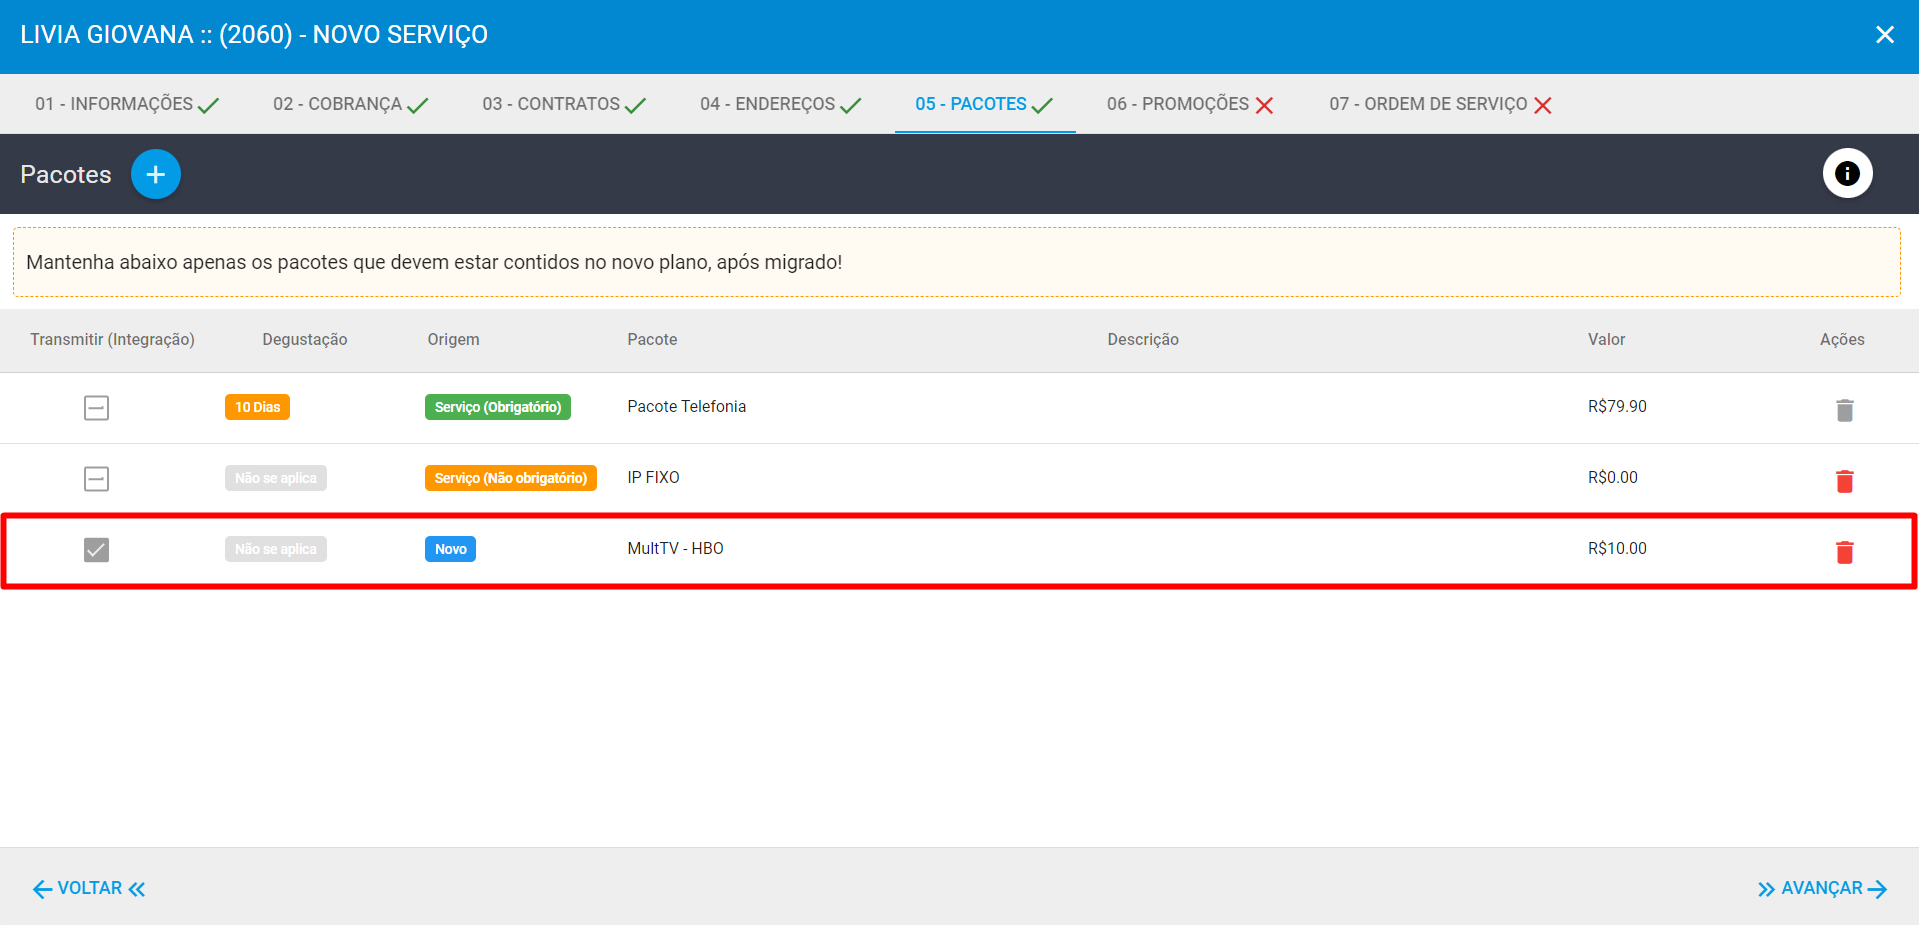Open the info icon in Pacotes bar

click(x=1847, y=173)
